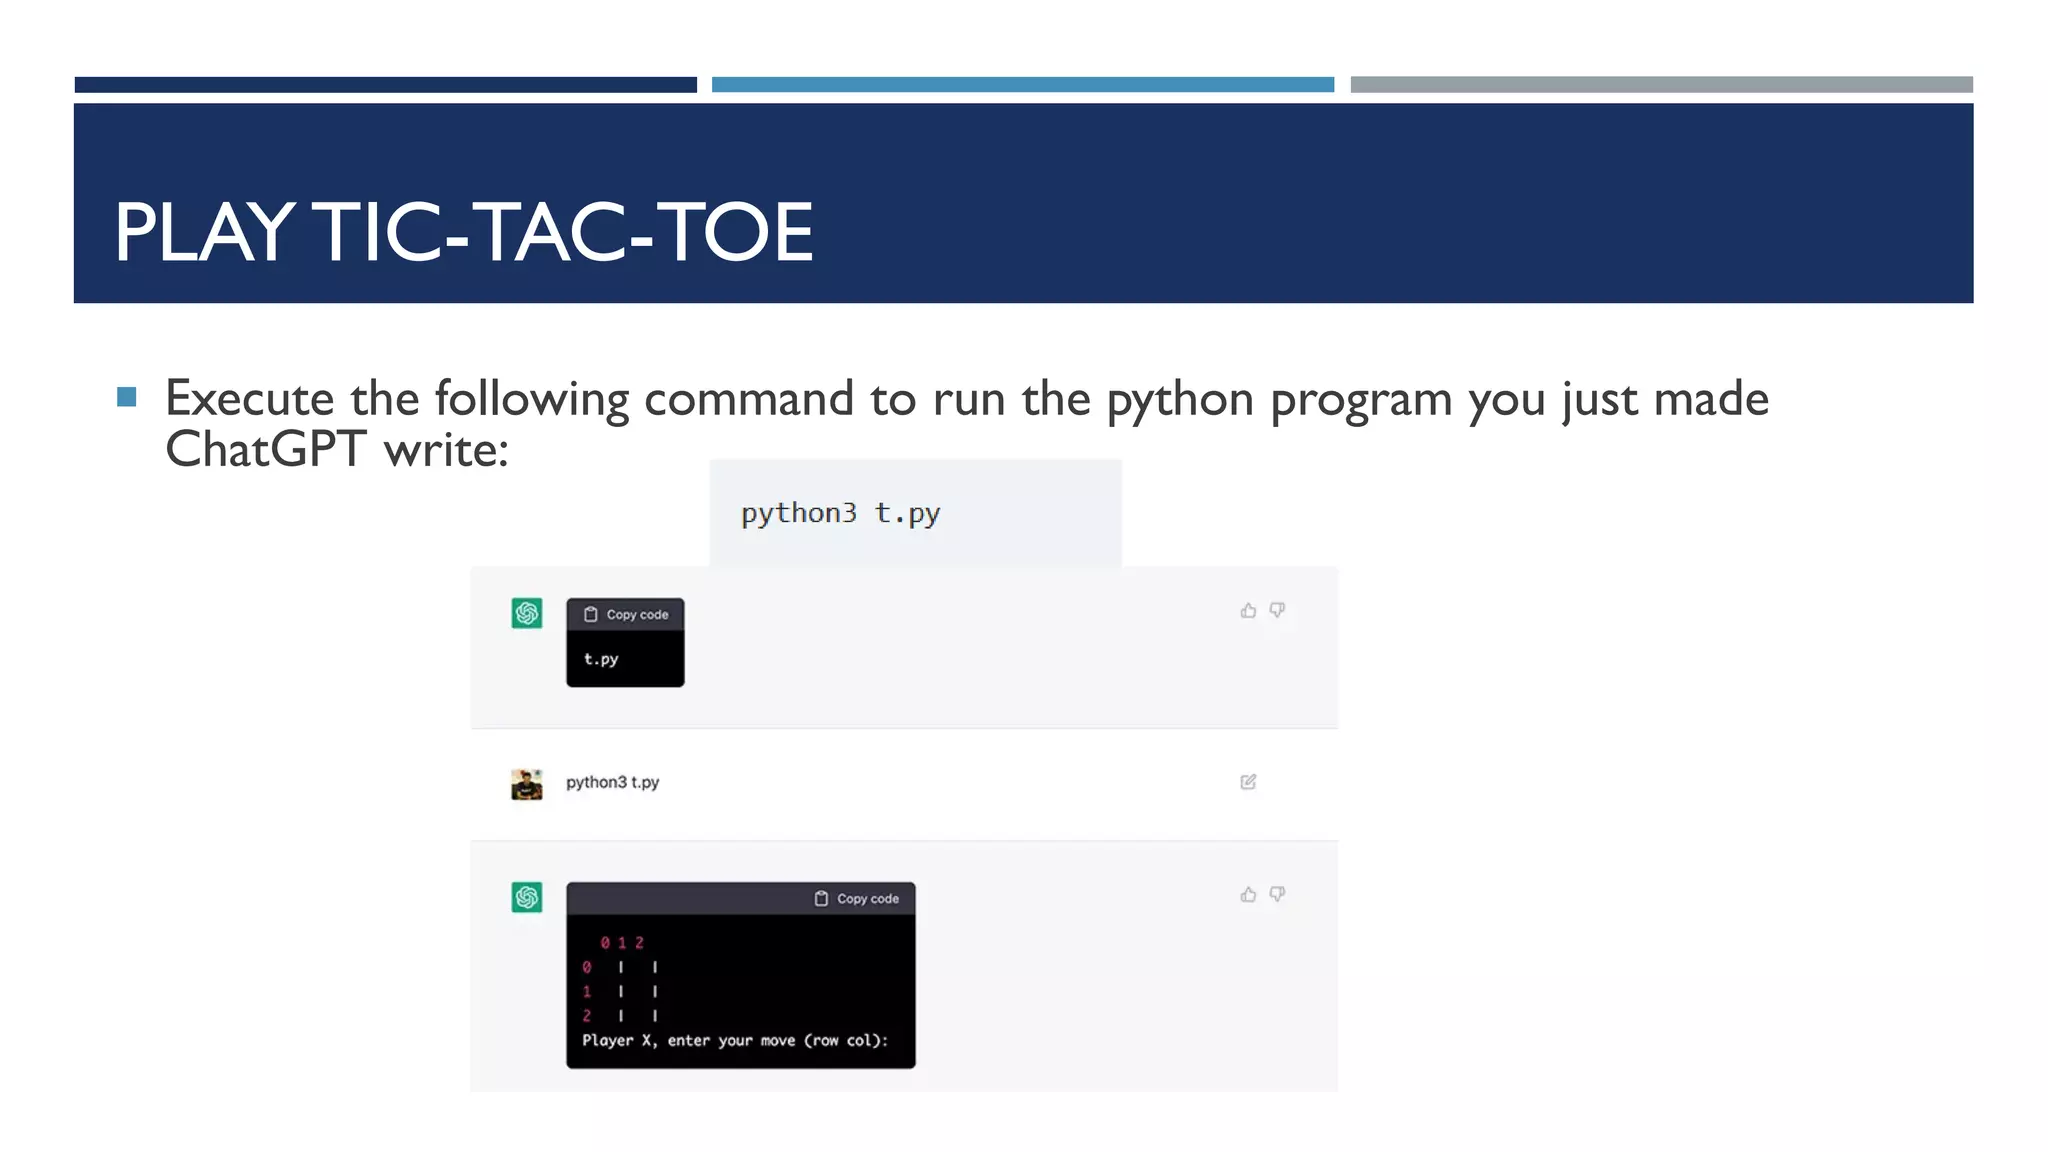
Task: Click the large python3 t.py command snippet
Action: click(x=840, y=513)
